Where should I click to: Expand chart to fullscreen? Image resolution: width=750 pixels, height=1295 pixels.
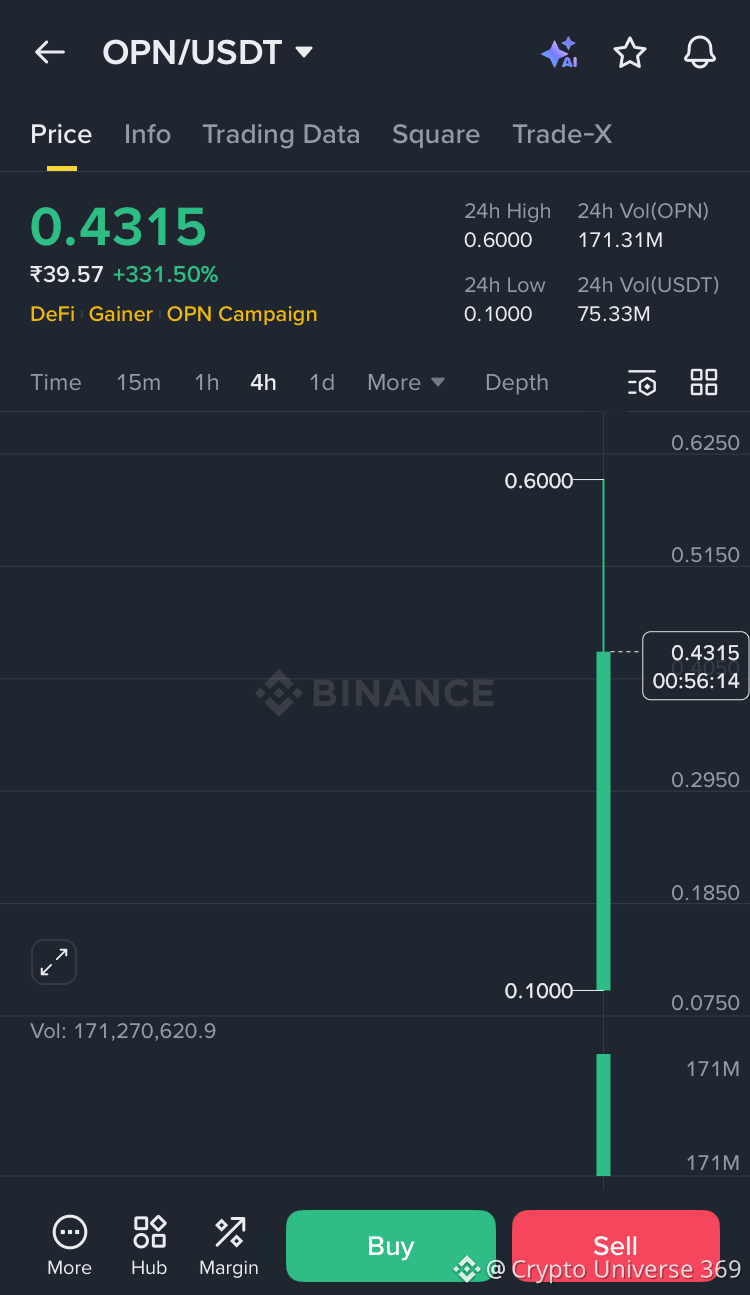[x=54, y=962]
